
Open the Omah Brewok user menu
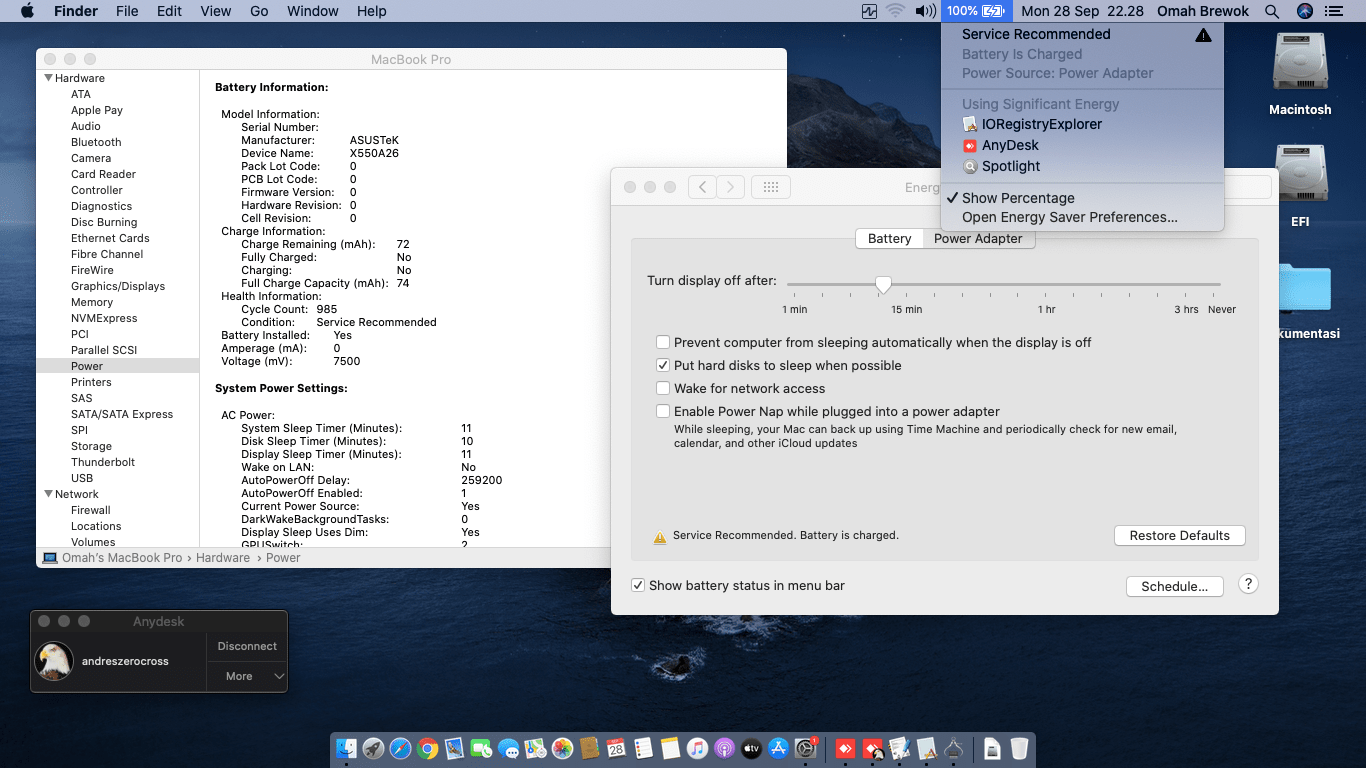tap(1203, 11)
